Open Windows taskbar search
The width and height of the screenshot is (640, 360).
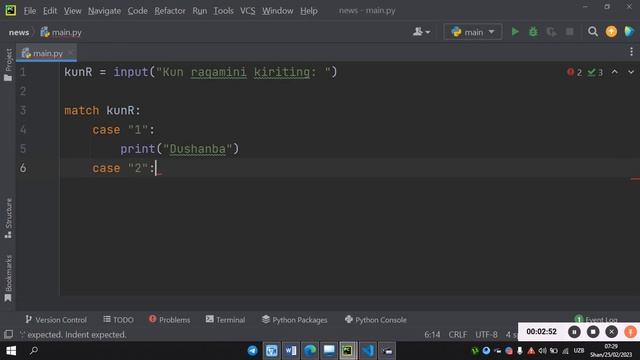coord(34,350)
